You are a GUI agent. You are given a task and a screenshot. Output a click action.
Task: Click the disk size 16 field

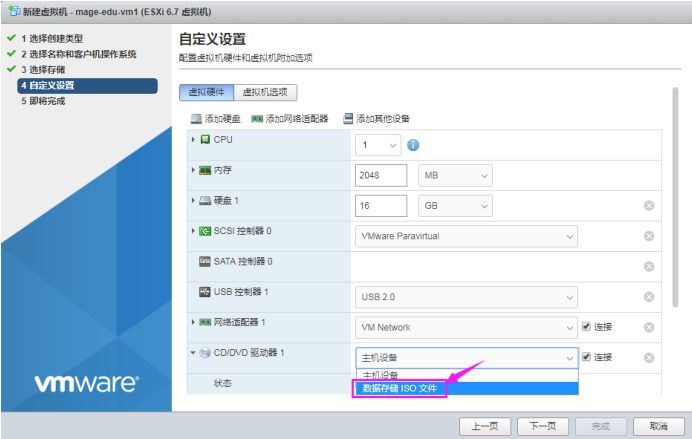click(381, 206)
